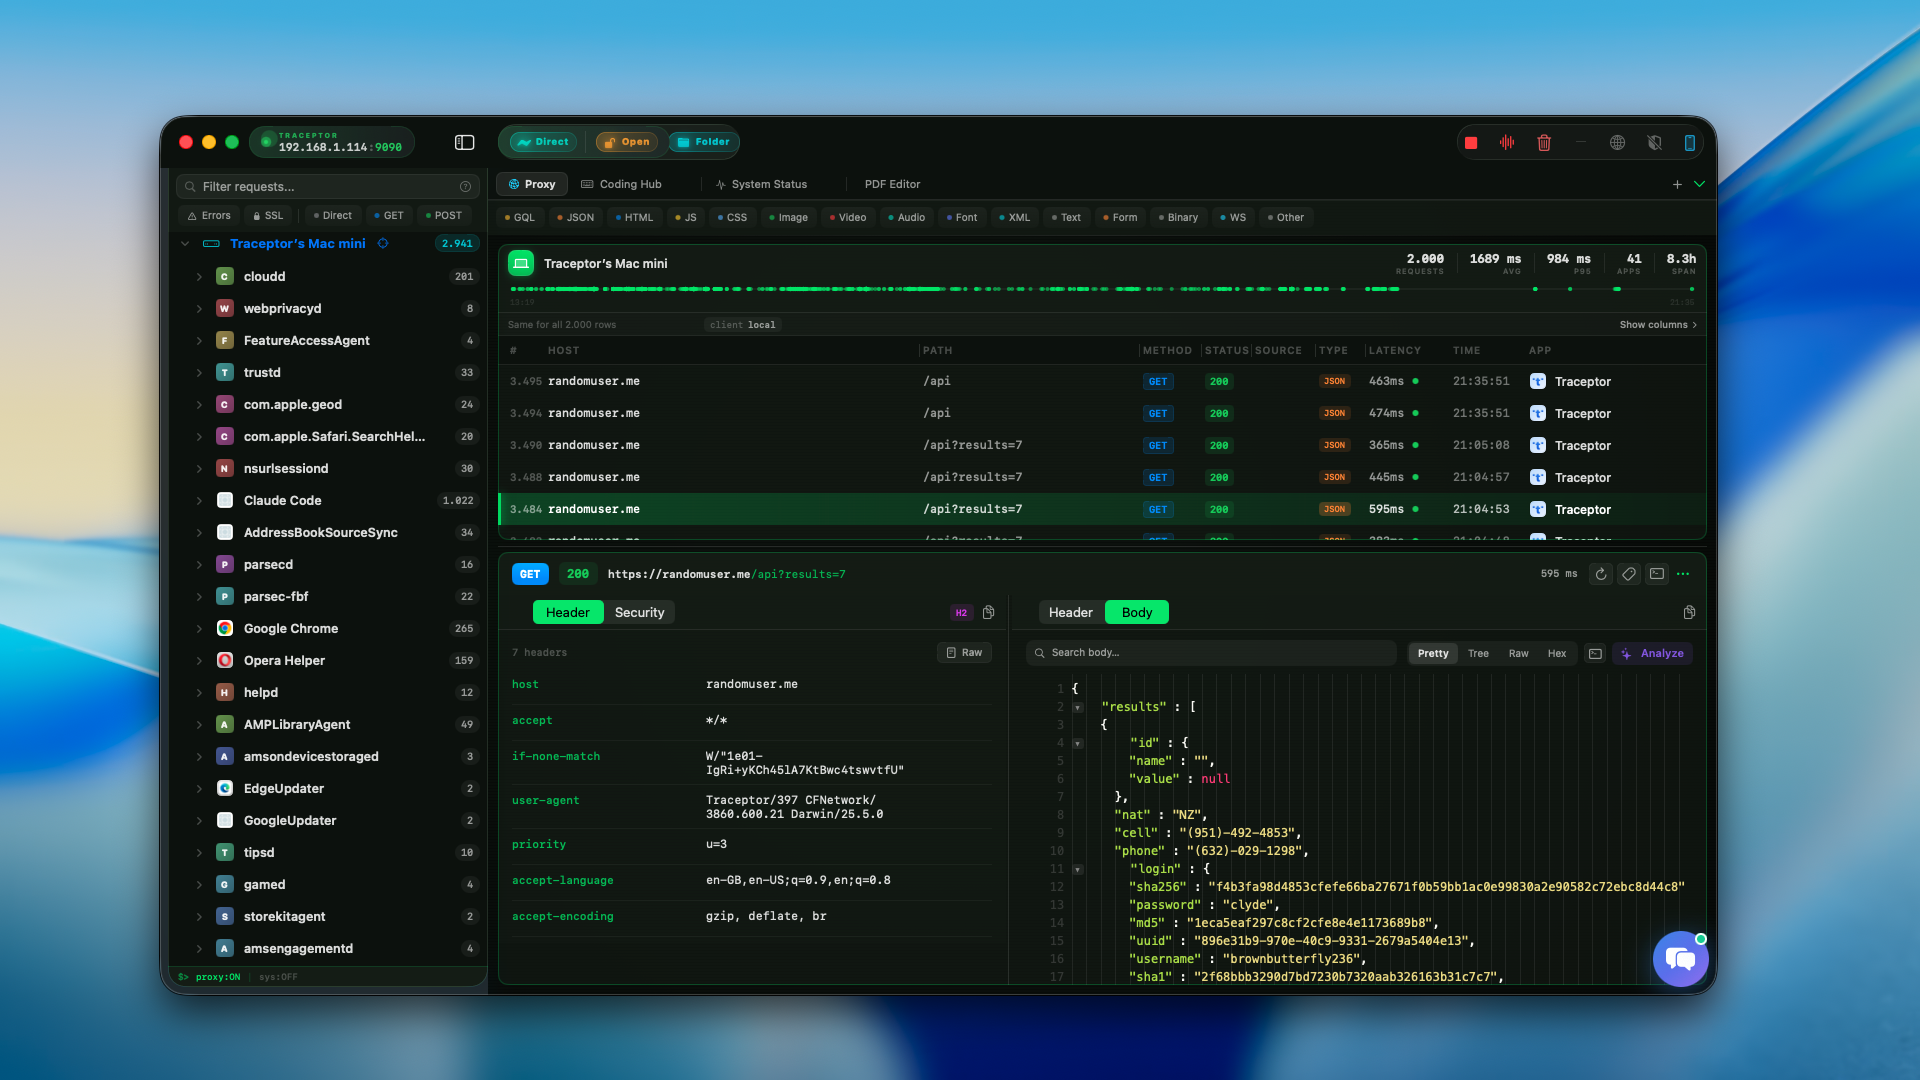Click the EdgeUpdater app icon in sidebar
Viewport: 1920px width, 1080px height.
[225, 789]
